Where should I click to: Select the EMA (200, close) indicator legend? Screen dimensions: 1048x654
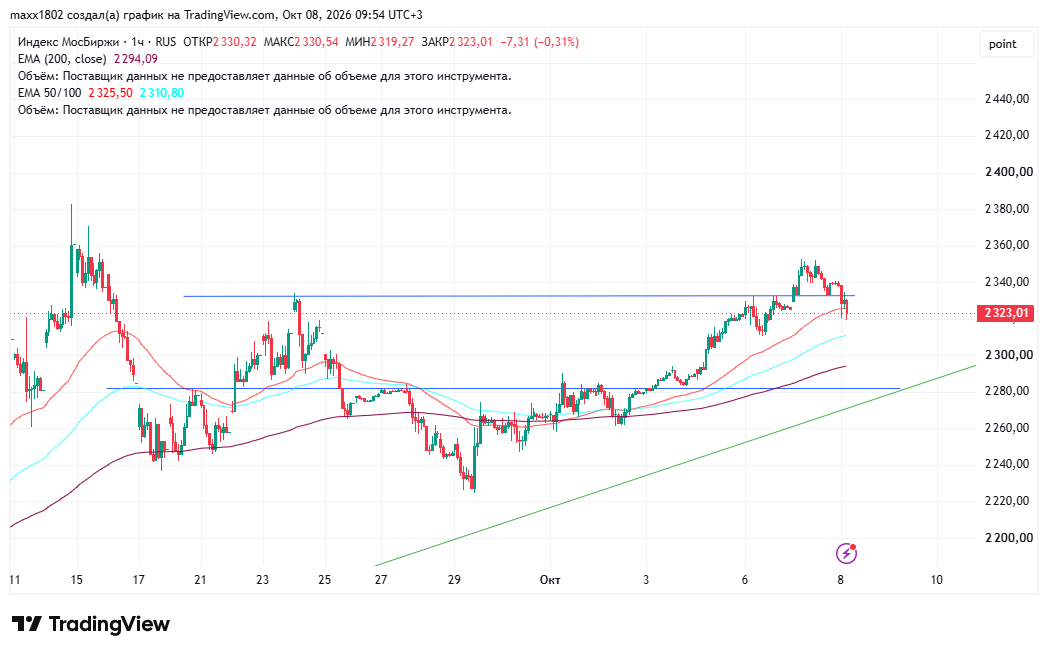tap(61, 59)
